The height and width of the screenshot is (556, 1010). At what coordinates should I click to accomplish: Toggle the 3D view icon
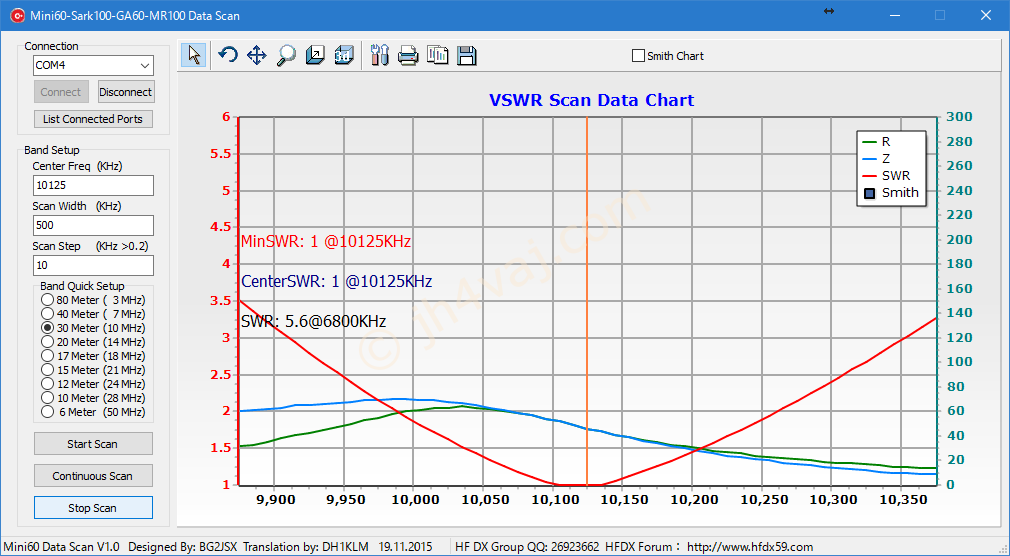click(344, 55)
